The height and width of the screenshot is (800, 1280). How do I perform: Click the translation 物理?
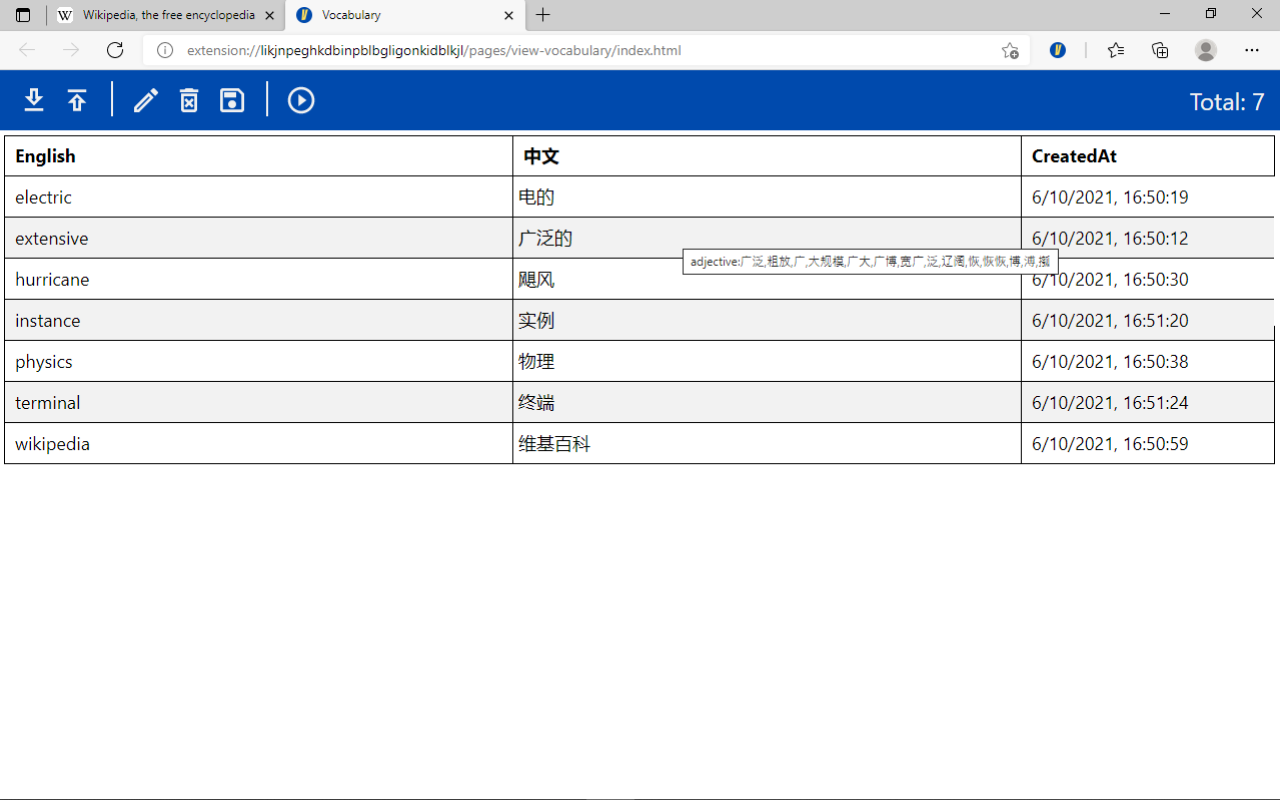point(536,361)
